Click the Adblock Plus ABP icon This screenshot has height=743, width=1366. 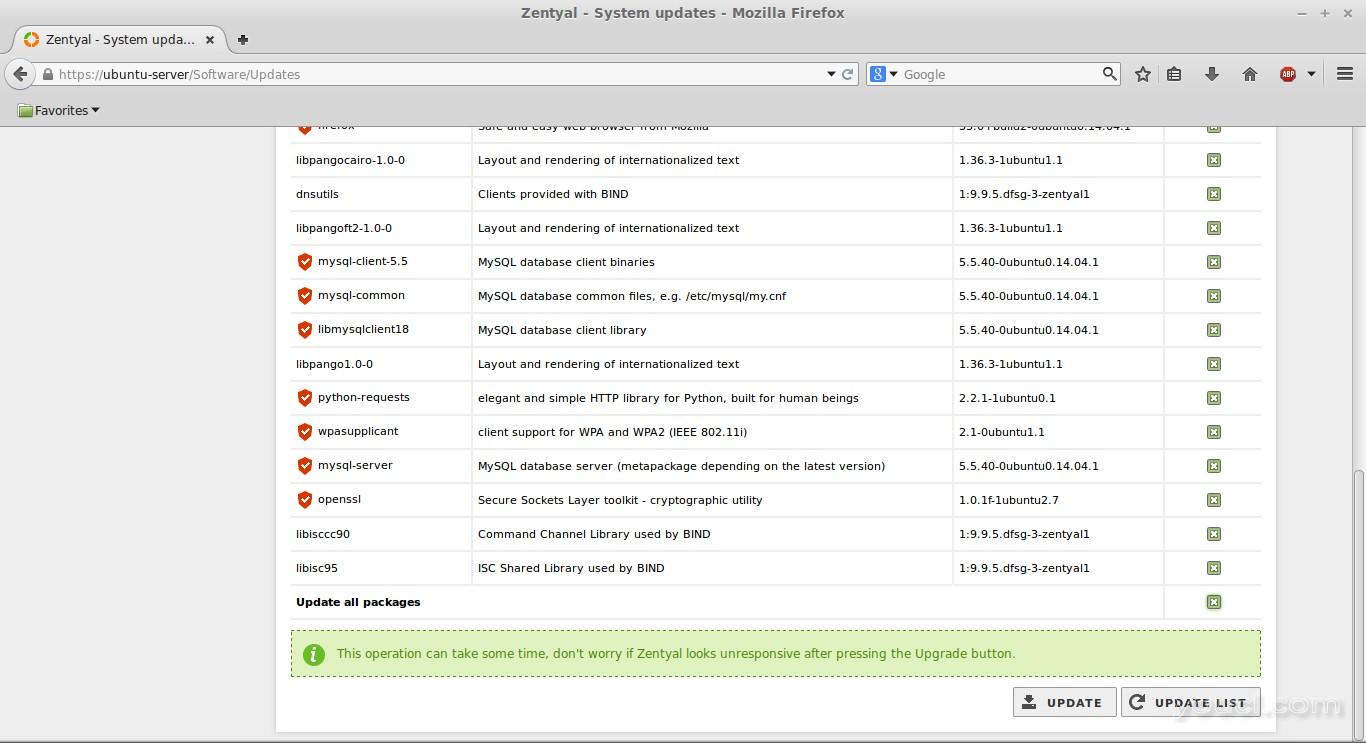[x=1288, y=74]
